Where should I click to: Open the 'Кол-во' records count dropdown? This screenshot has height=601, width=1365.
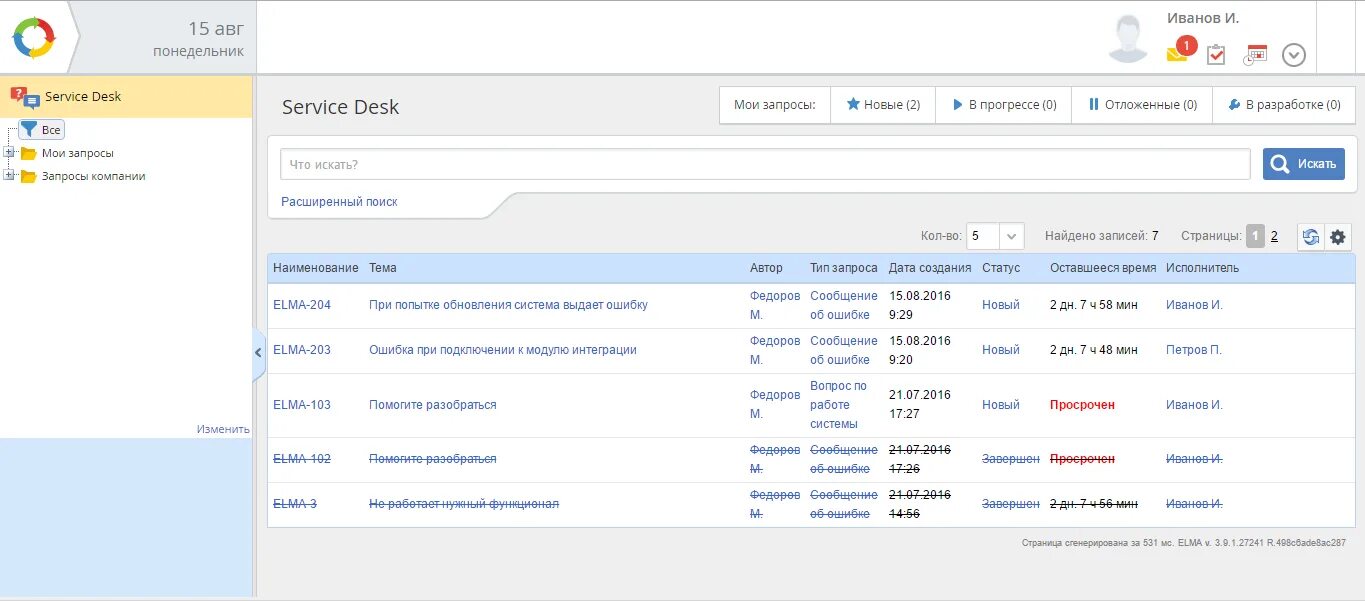tap(1012, 237)
